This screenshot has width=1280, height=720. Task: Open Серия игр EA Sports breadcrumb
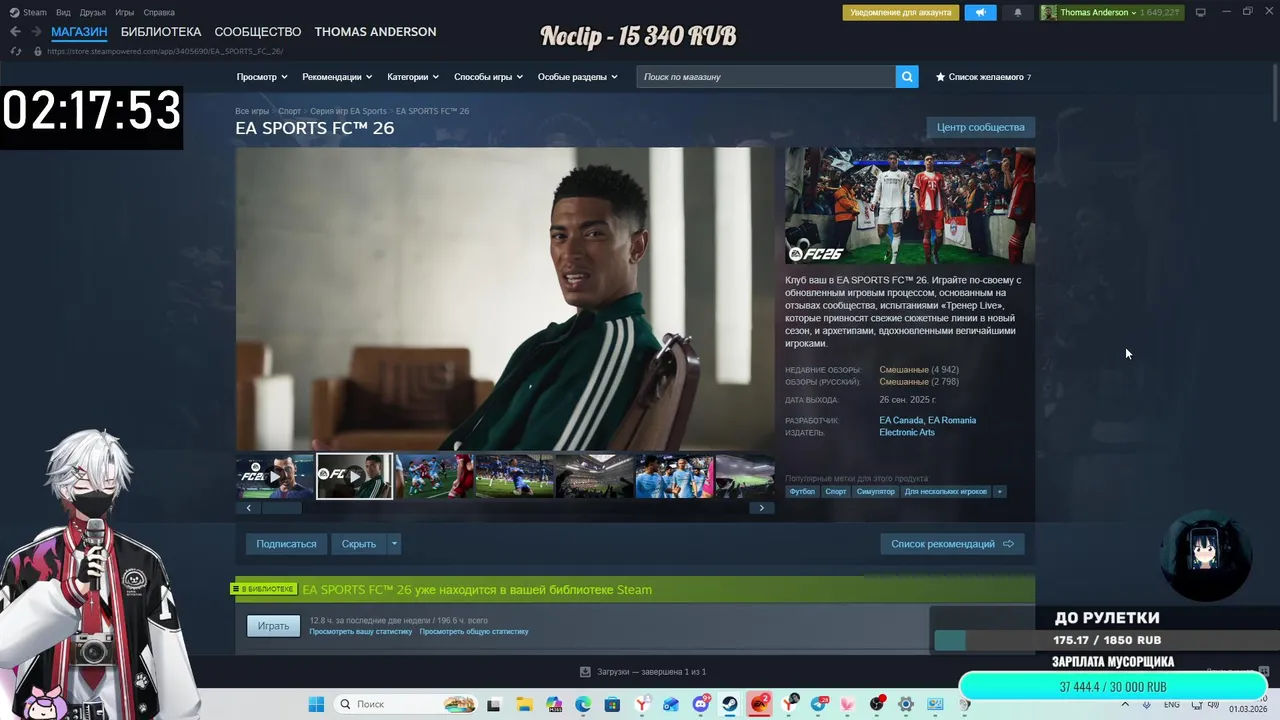[348, 111]
